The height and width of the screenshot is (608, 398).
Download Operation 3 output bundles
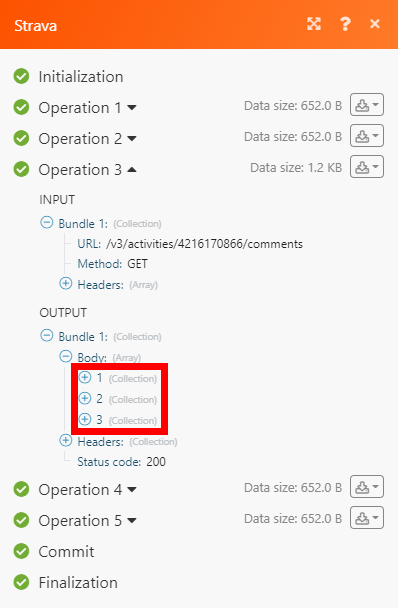(367, 167)
